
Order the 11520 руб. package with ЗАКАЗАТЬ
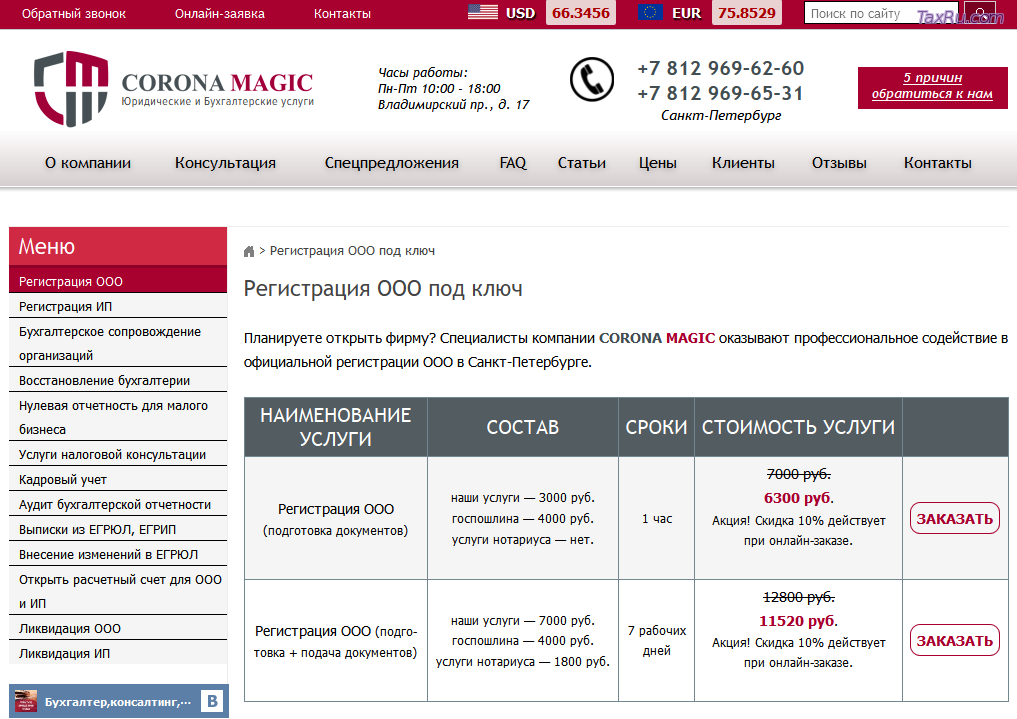(x=954, y=640)
